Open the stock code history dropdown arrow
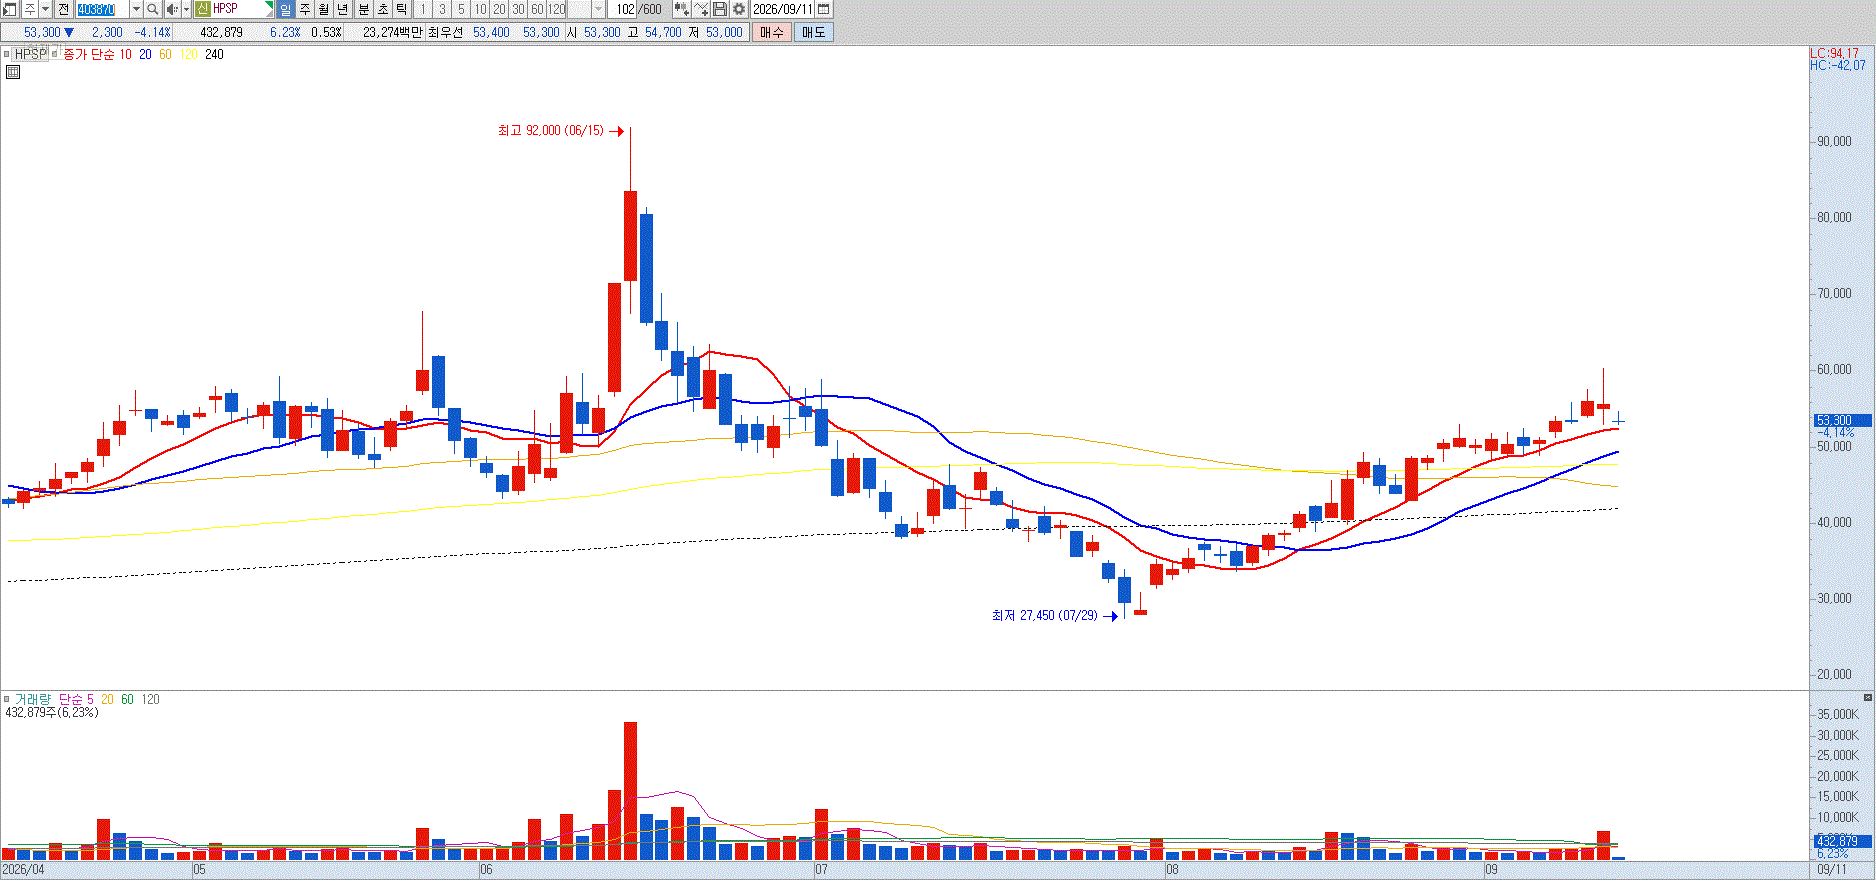 point(136,9)
